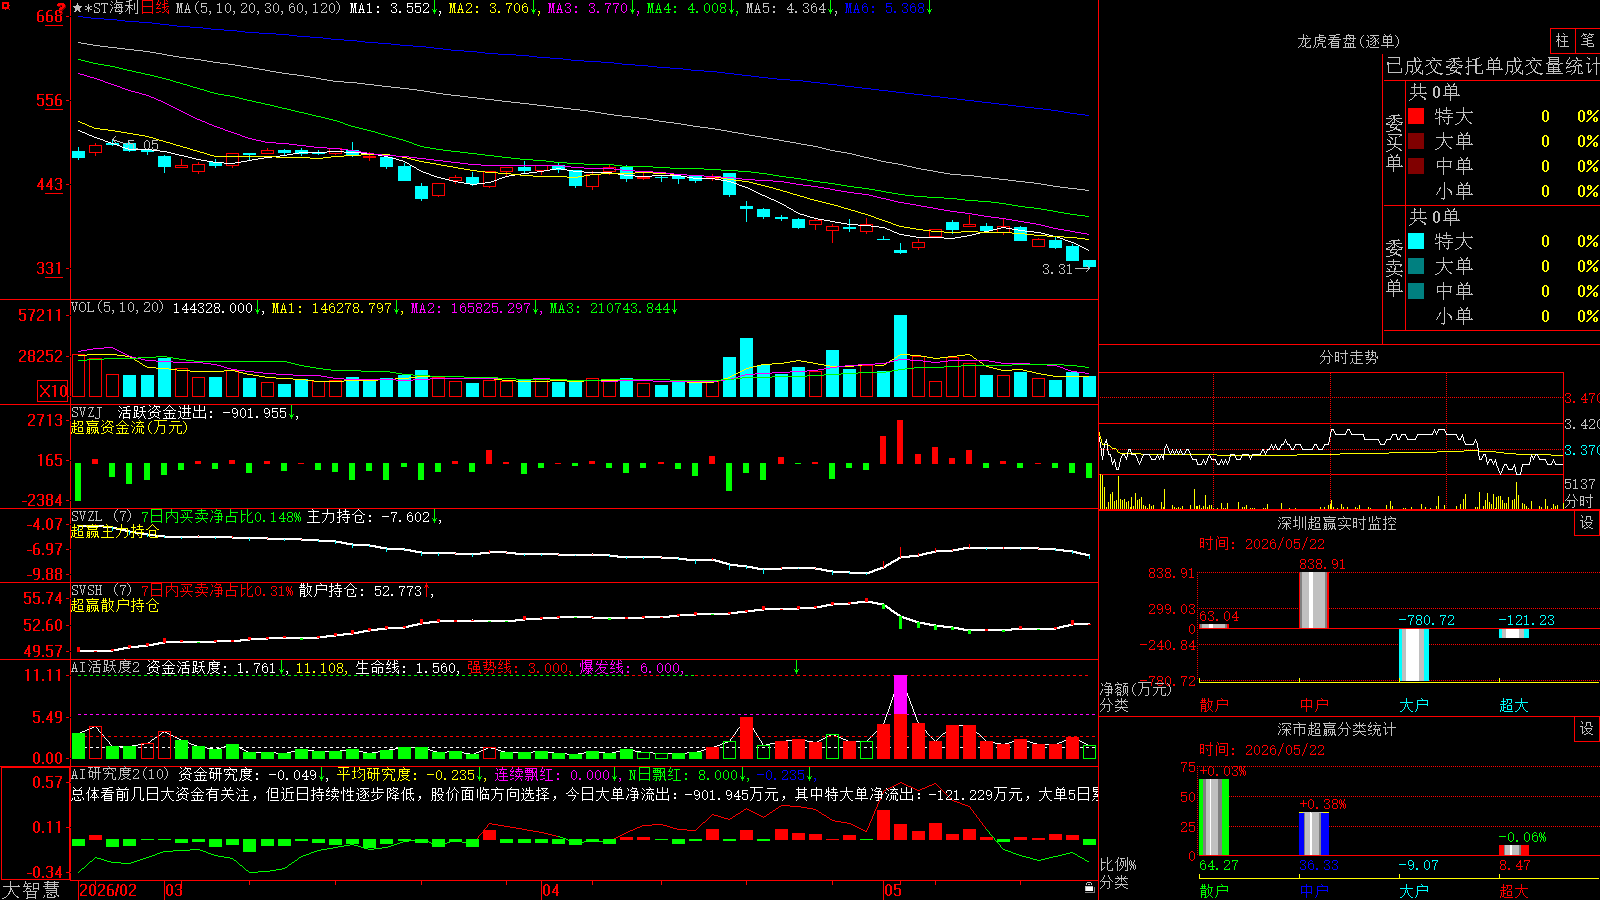
Task: Switch the 龙虎看盘 view to 笔
Action: pyautogui.click(x=1587, y=41)
